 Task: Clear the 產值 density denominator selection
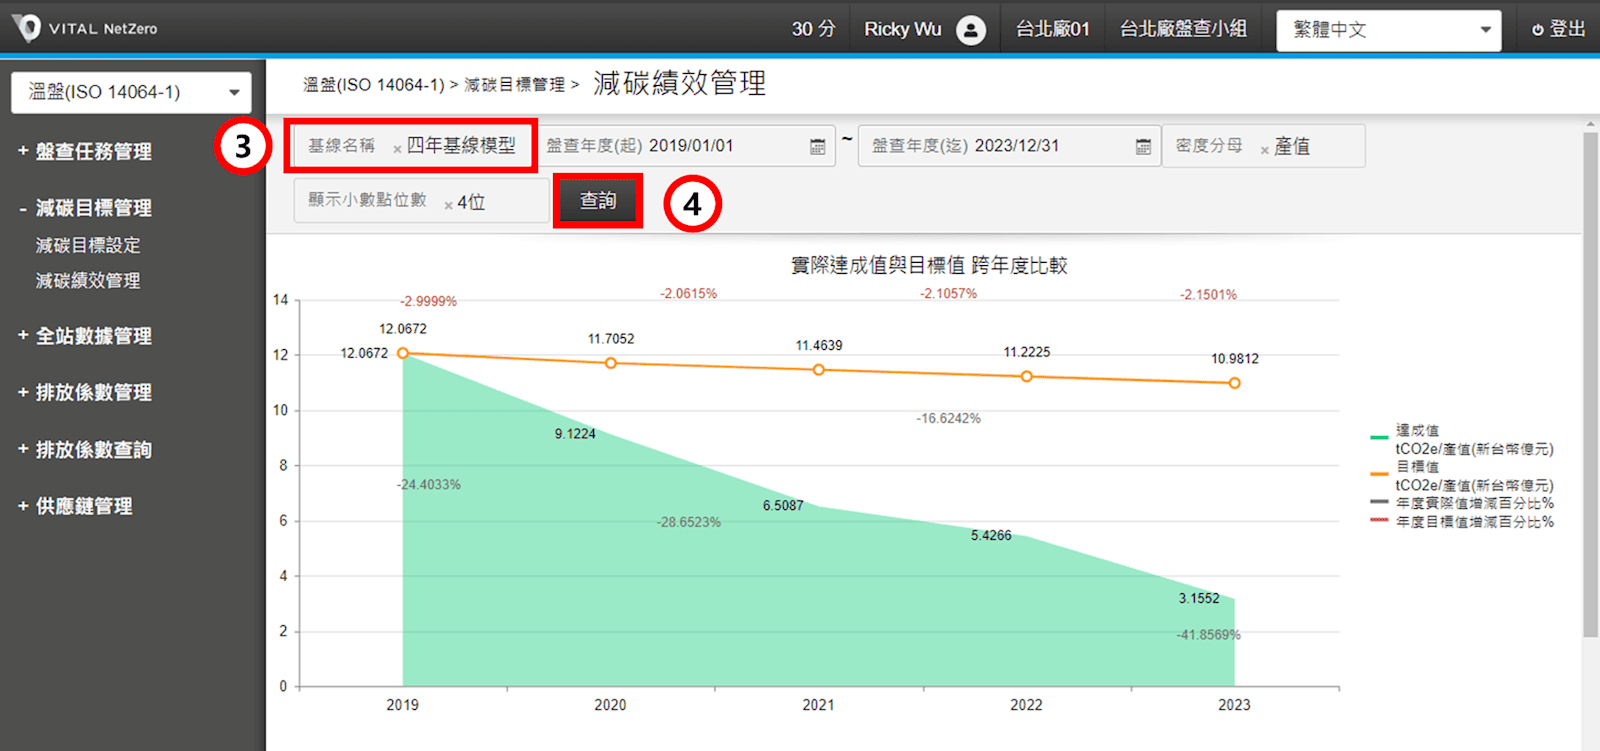click(x=1264, y=150)
